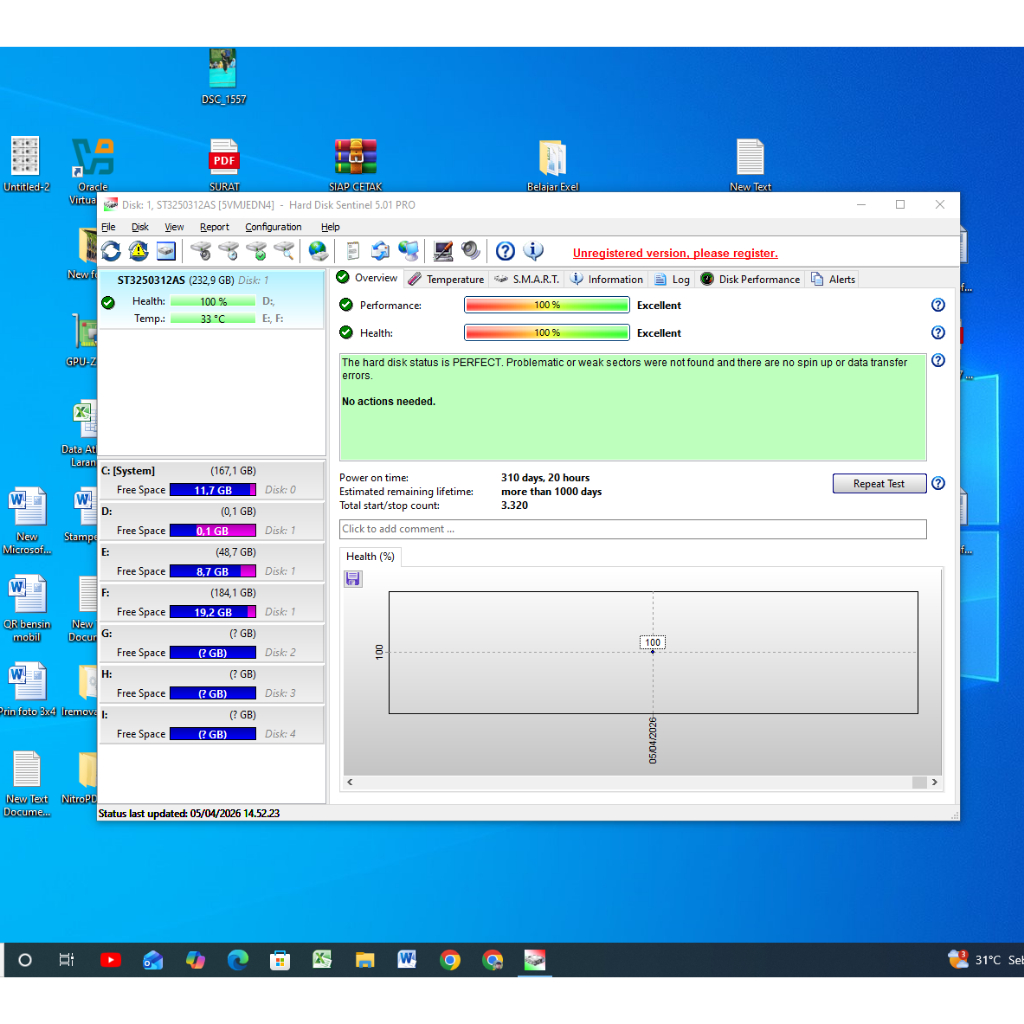The height and width of the screenshot is (1024, 1024).
Task: Click the graph scrollbar left arrow
Action: tap(350, 782)
